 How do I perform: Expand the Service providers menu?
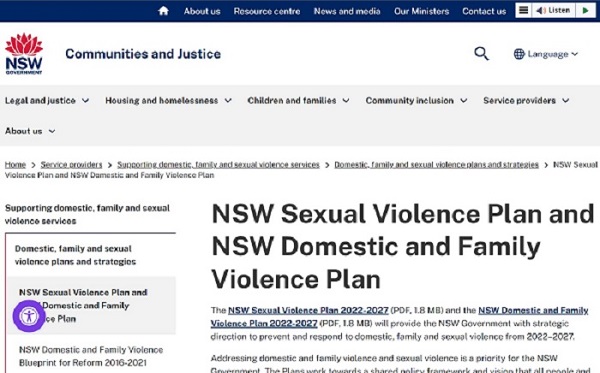click(526, 101)
